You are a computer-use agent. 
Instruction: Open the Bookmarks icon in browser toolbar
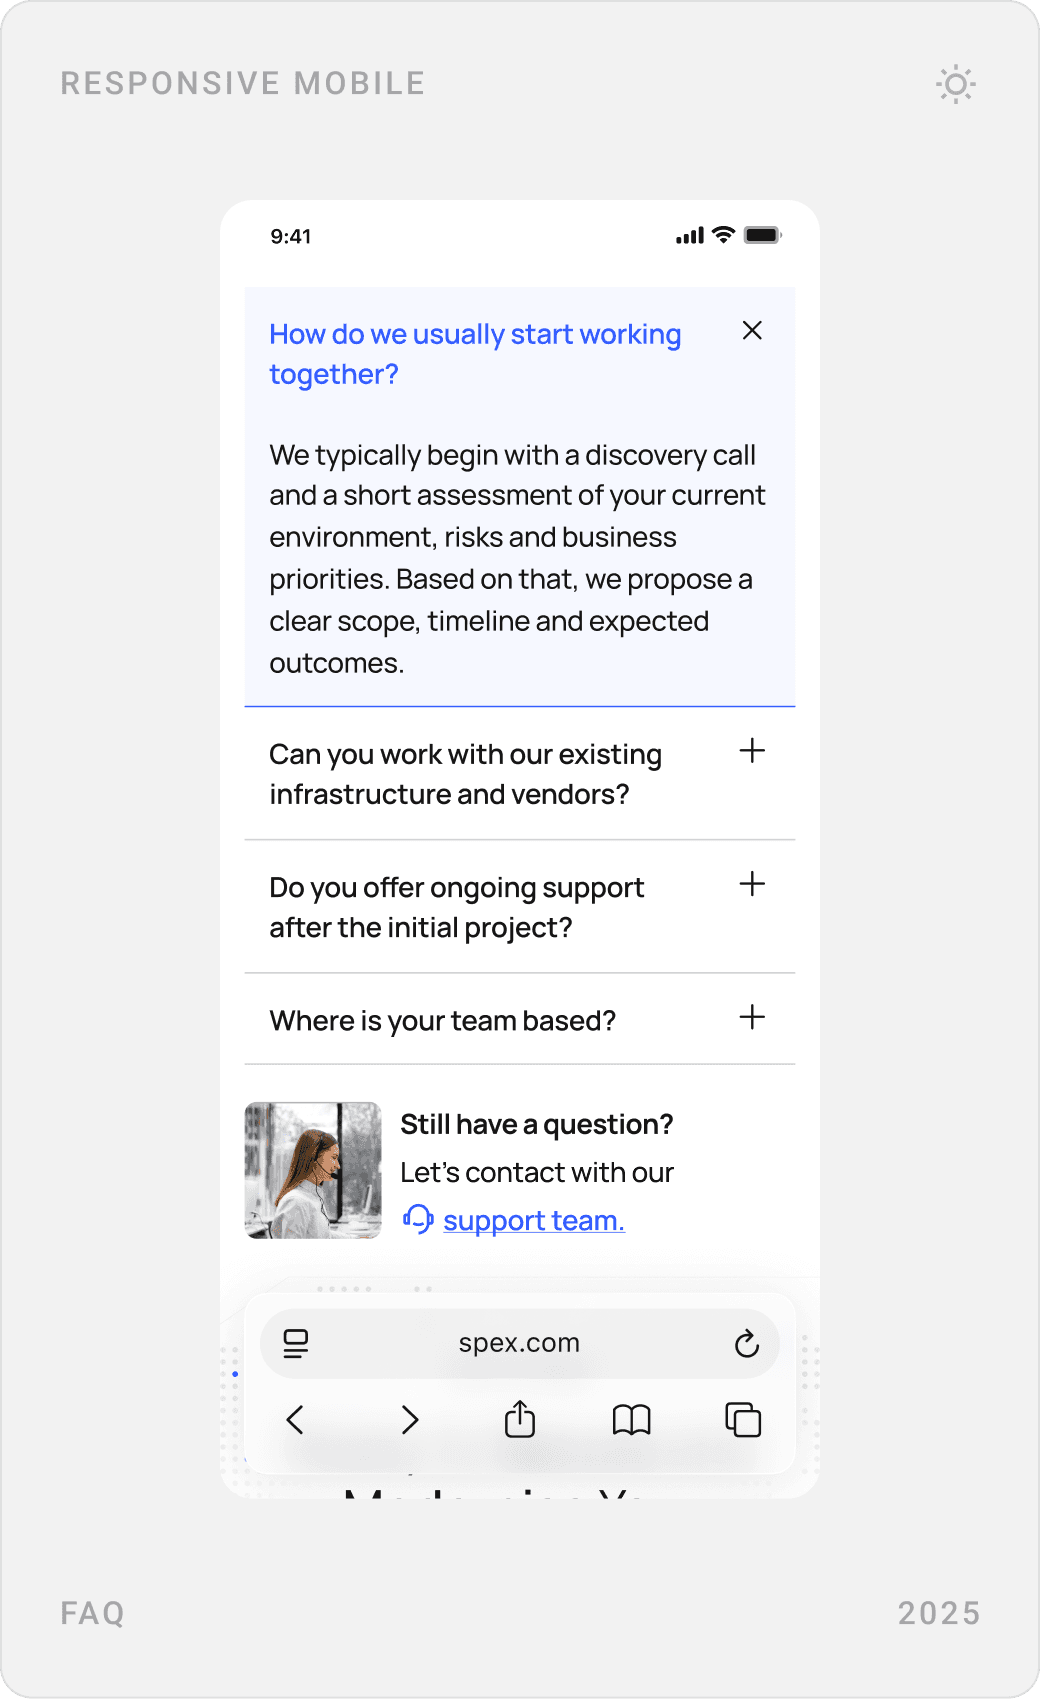pyautogui.click(x=631, y=1420)
